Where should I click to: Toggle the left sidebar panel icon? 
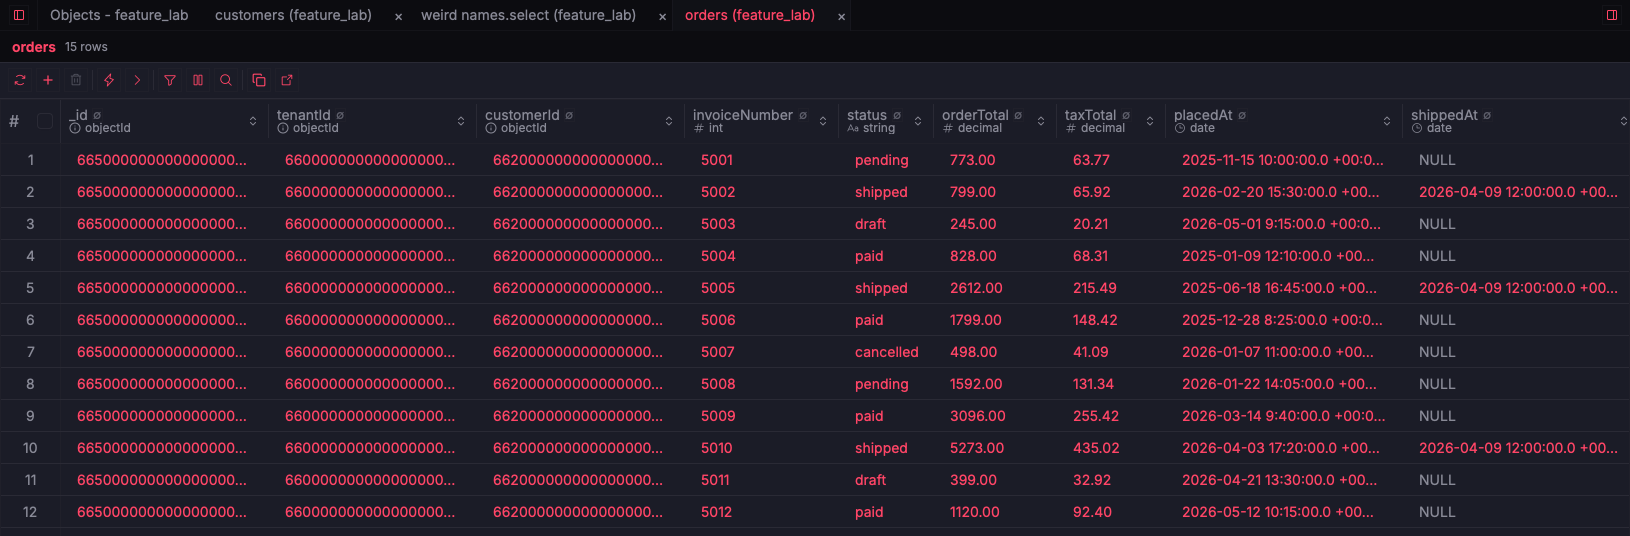[x=19, y=15]
